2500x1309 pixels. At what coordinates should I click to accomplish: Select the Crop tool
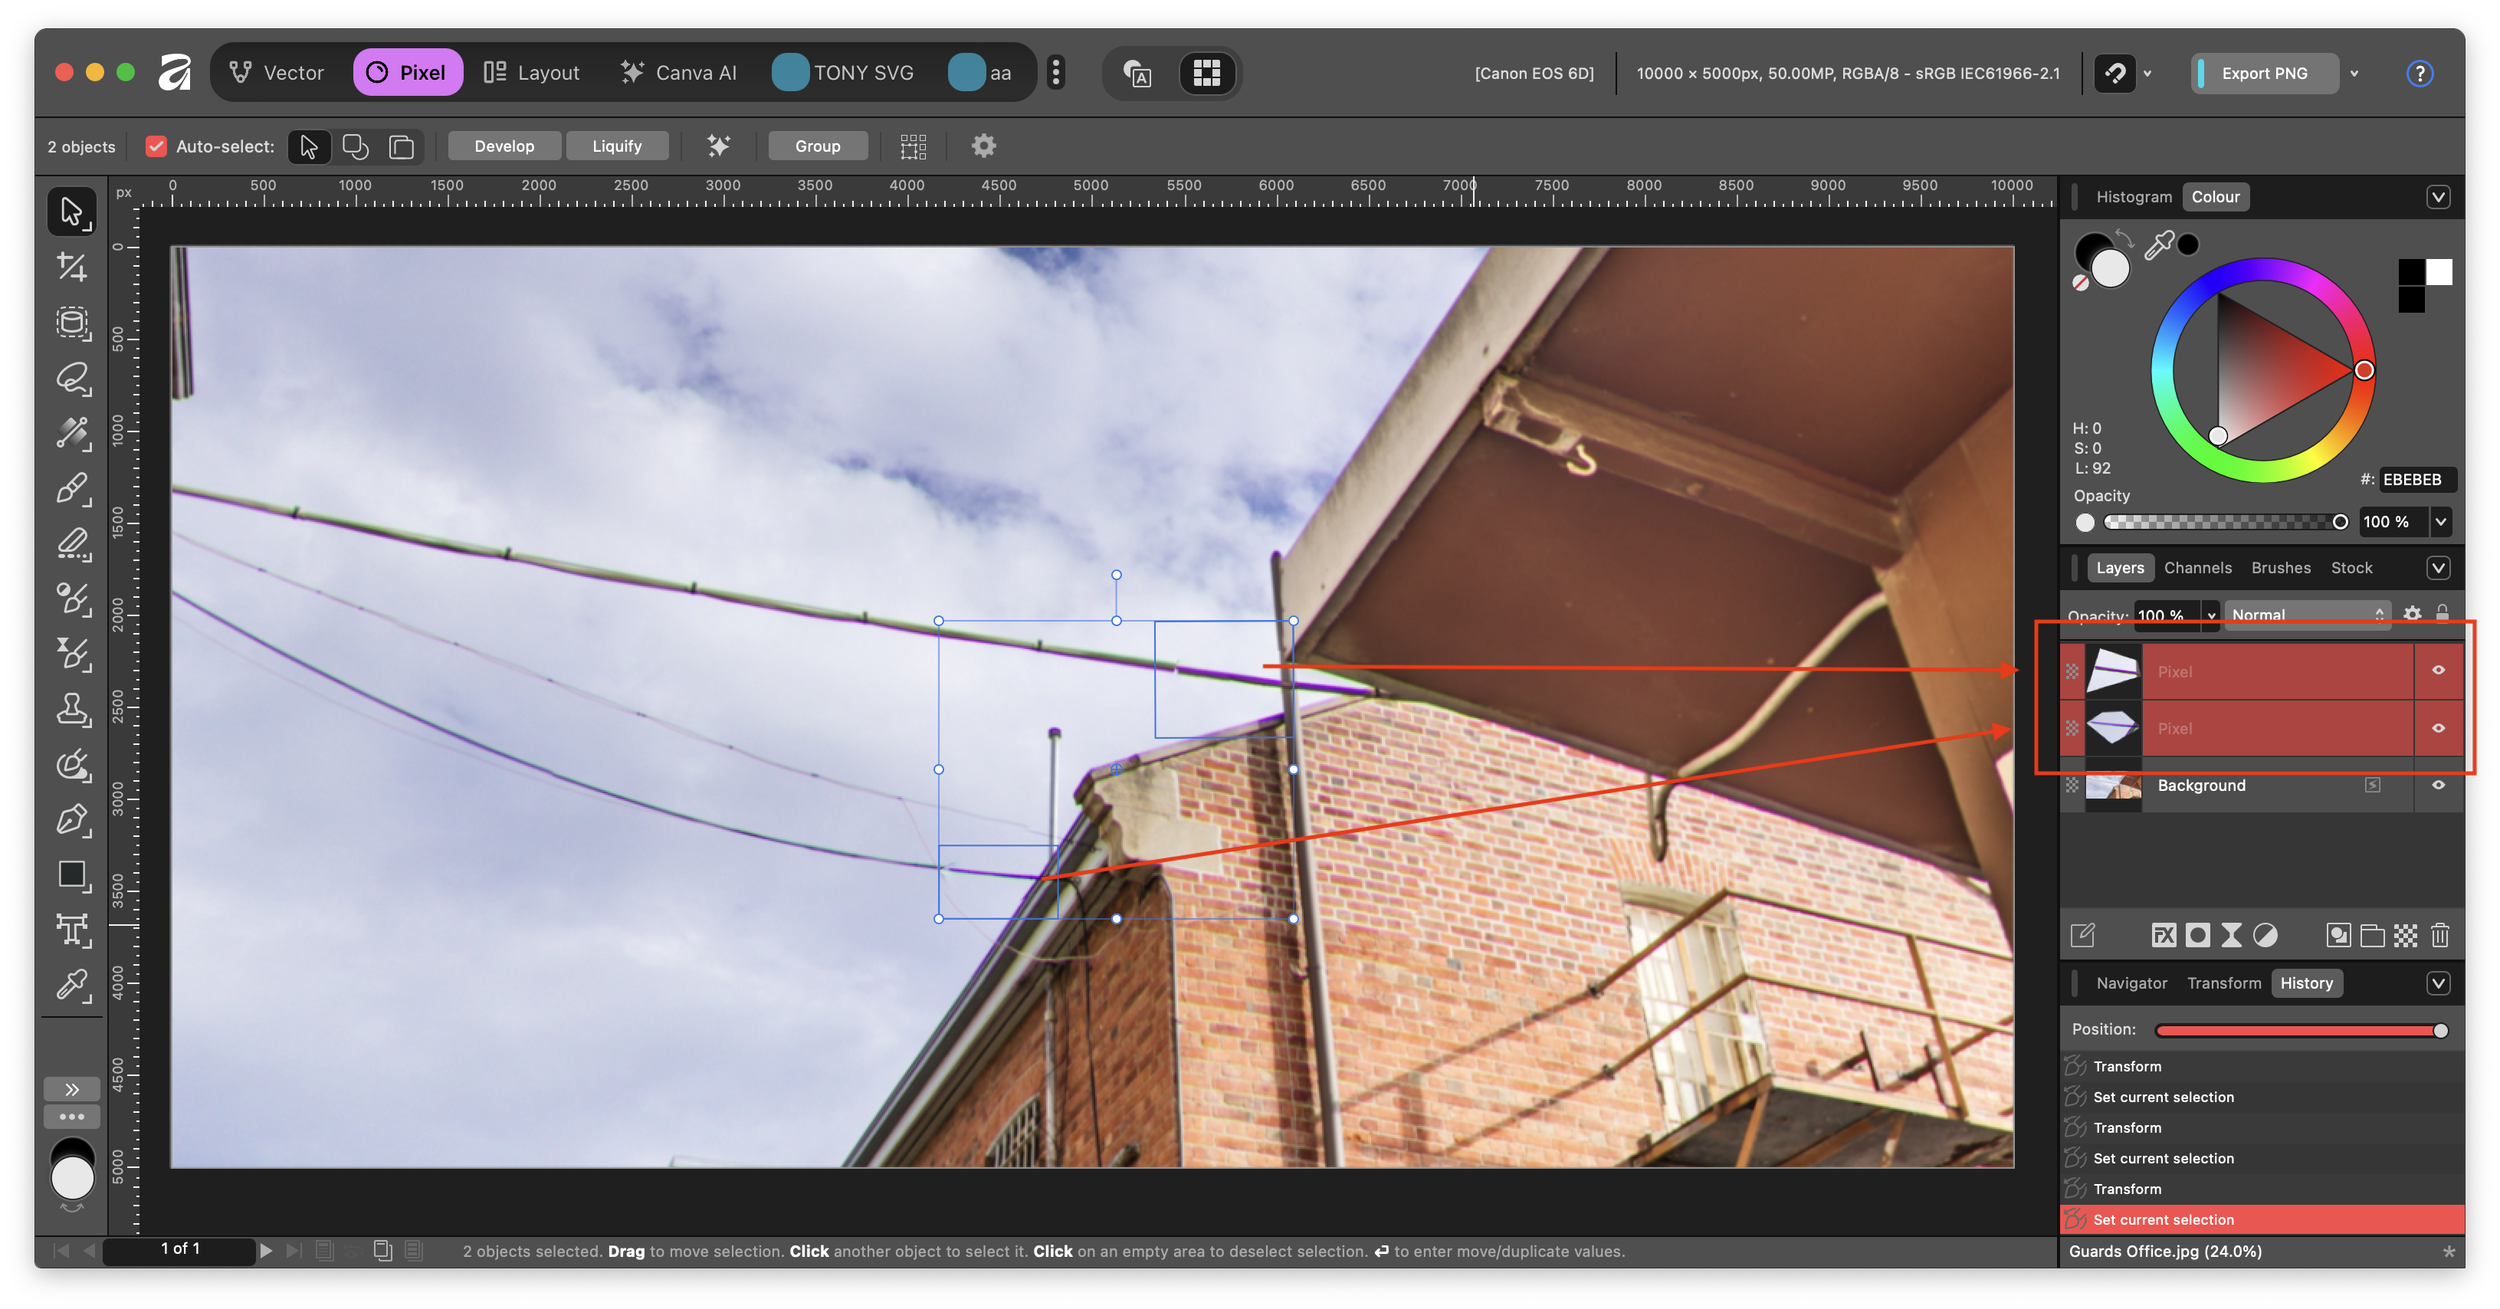(x=71, y=267)
